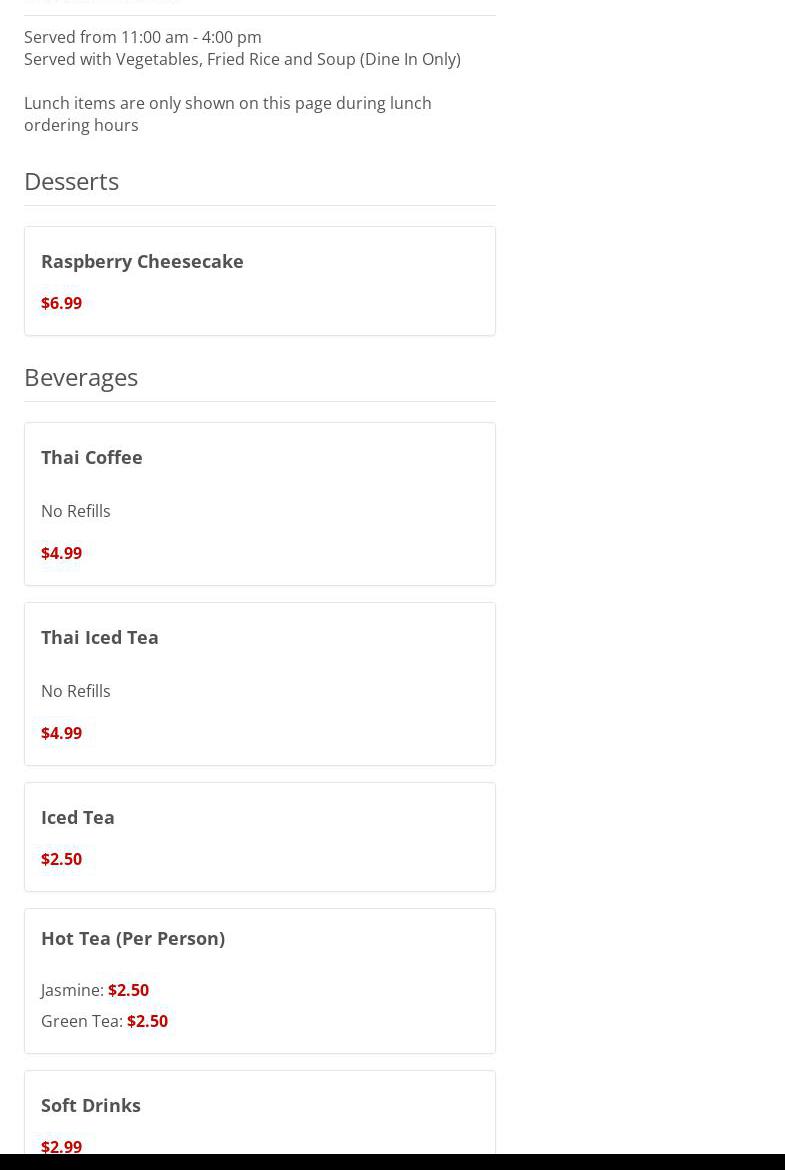
Task: Click the lunch serving hours text
Action: pyautogui.click(x=143, y=37)
